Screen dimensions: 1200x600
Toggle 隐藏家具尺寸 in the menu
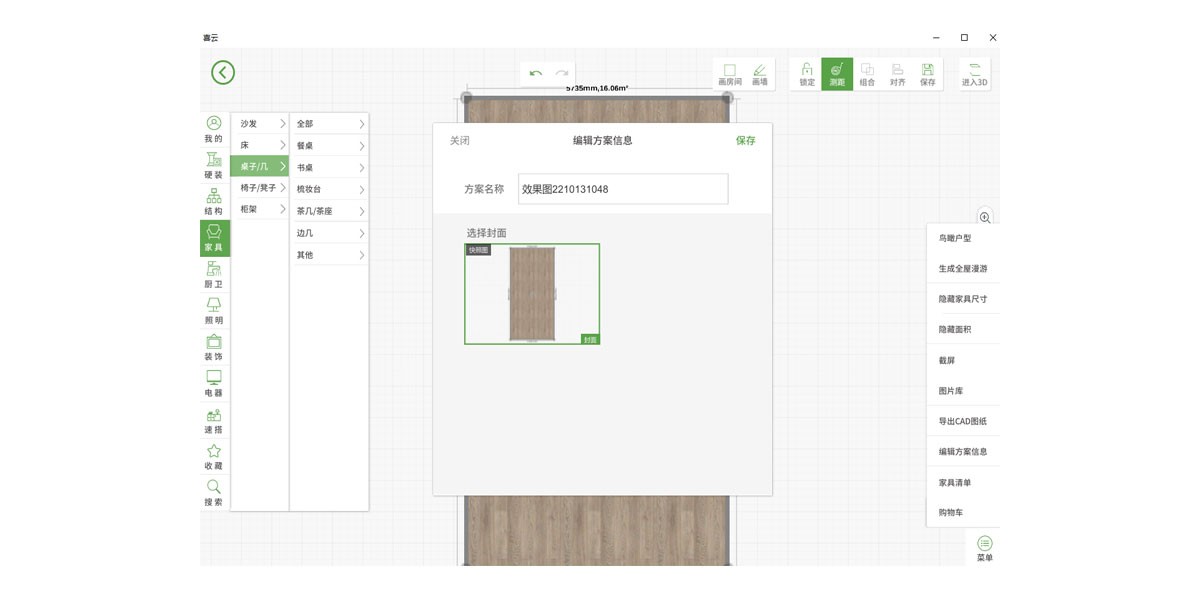[962, 299]
